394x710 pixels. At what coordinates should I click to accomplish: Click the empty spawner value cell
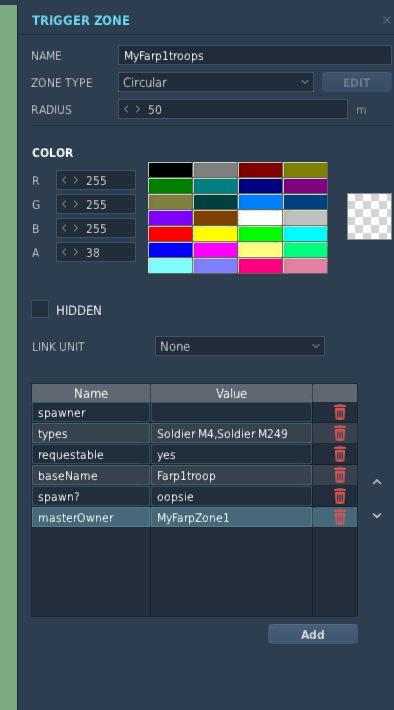(x=231, y=413)
